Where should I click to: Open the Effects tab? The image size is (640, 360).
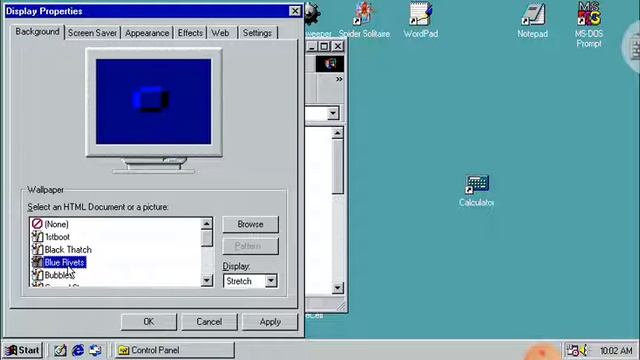click(190, 33)
